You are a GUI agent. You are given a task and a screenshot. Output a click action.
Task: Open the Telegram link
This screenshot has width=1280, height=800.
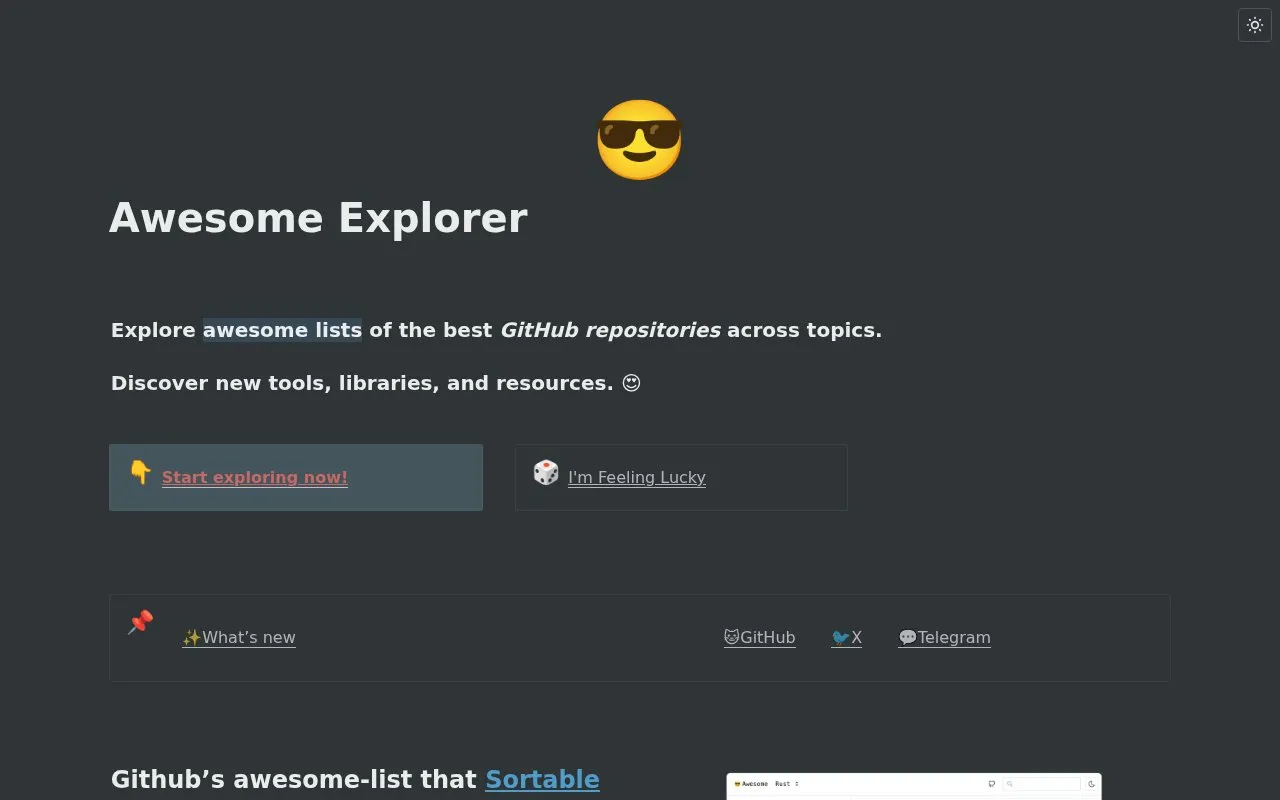click(x=945, y=637)
